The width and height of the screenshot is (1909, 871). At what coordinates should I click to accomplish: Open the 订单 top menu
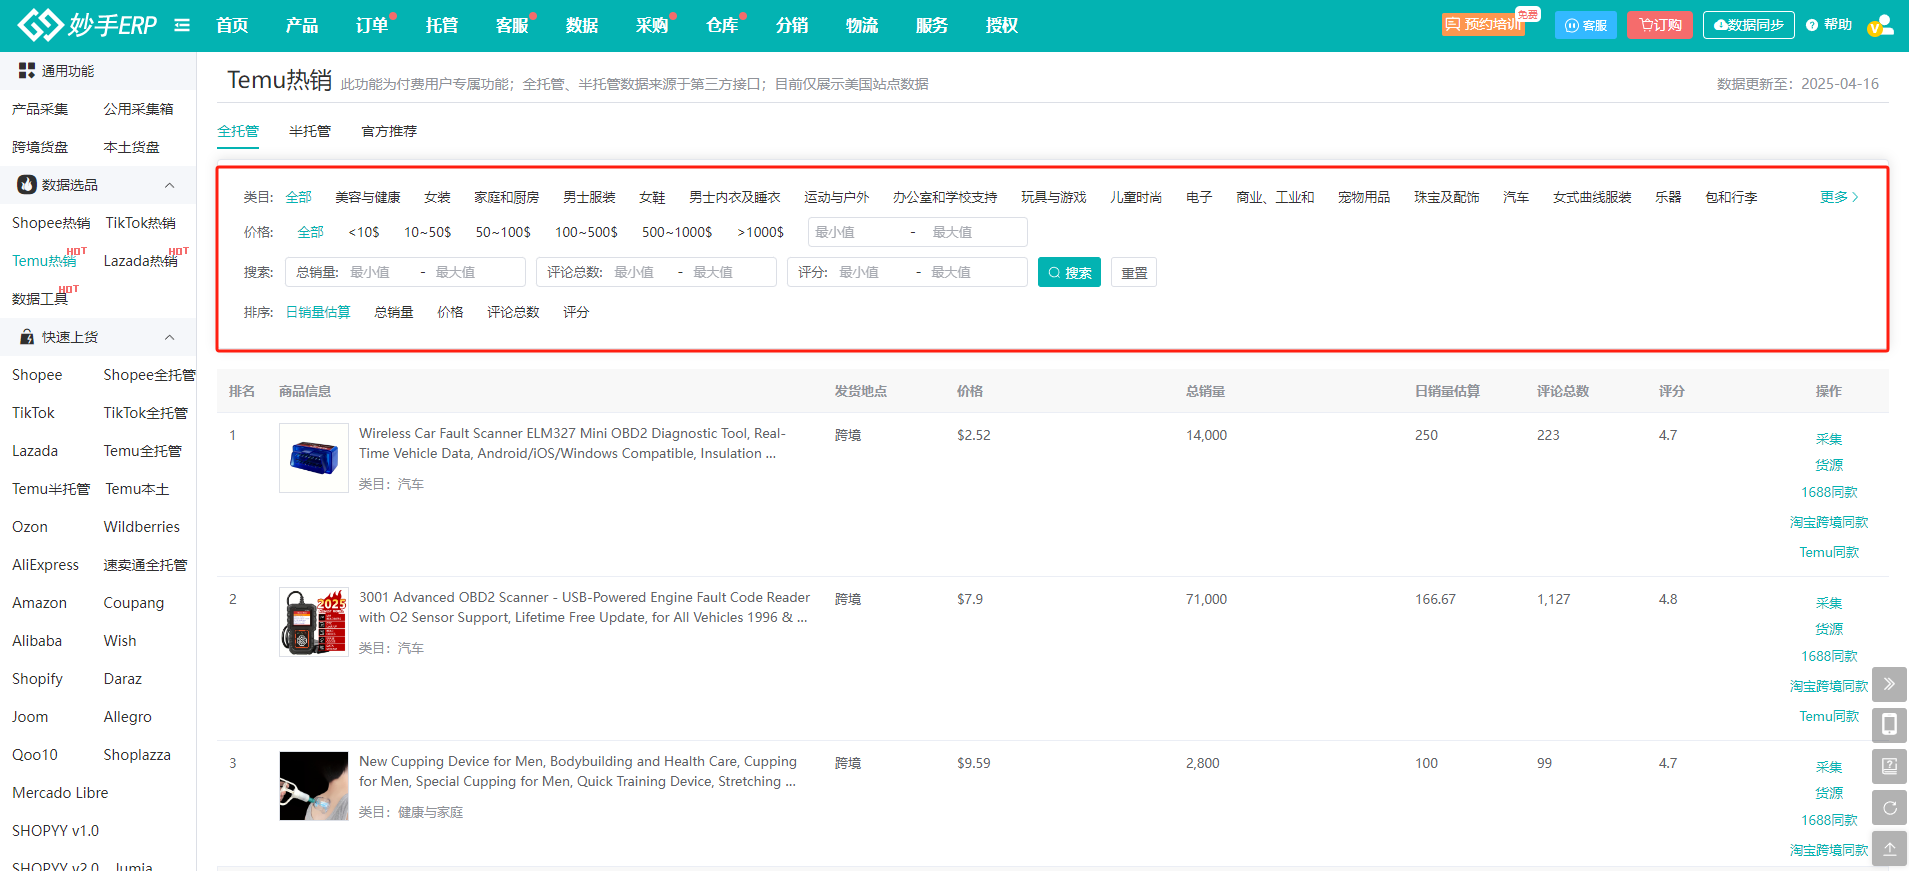[x=372, y=25]
